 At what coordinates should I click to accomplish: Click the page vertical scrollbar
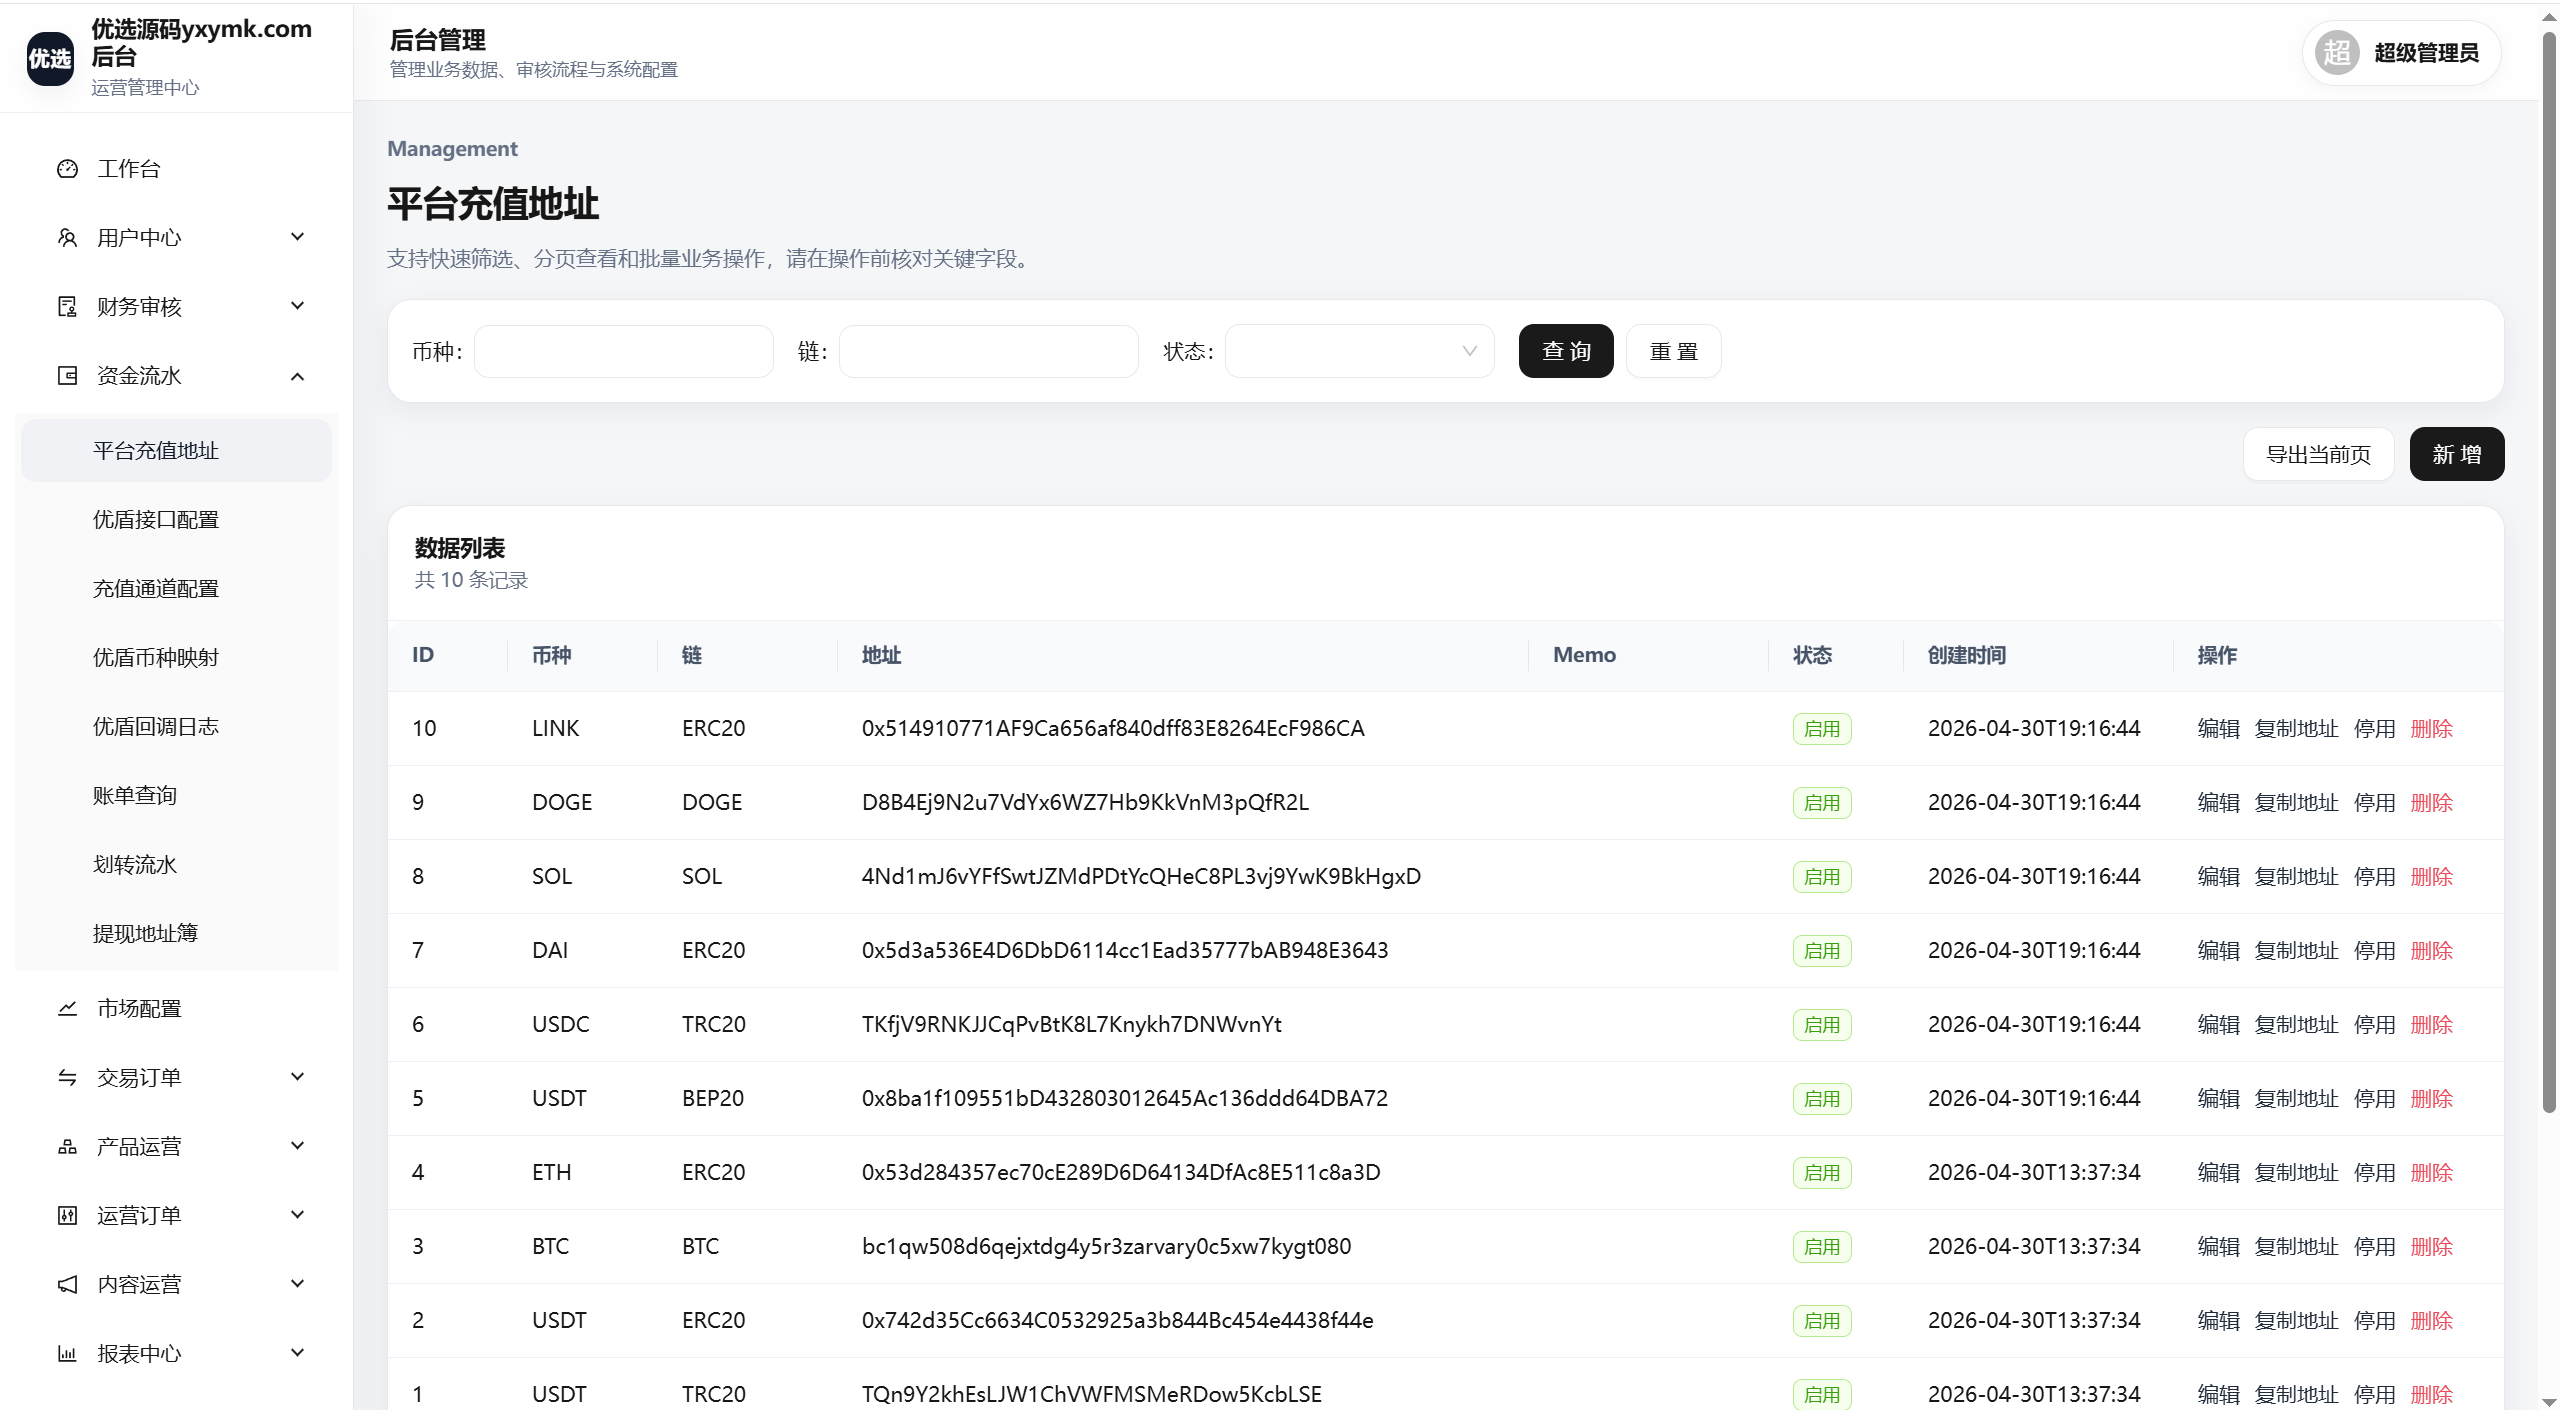2549,570
